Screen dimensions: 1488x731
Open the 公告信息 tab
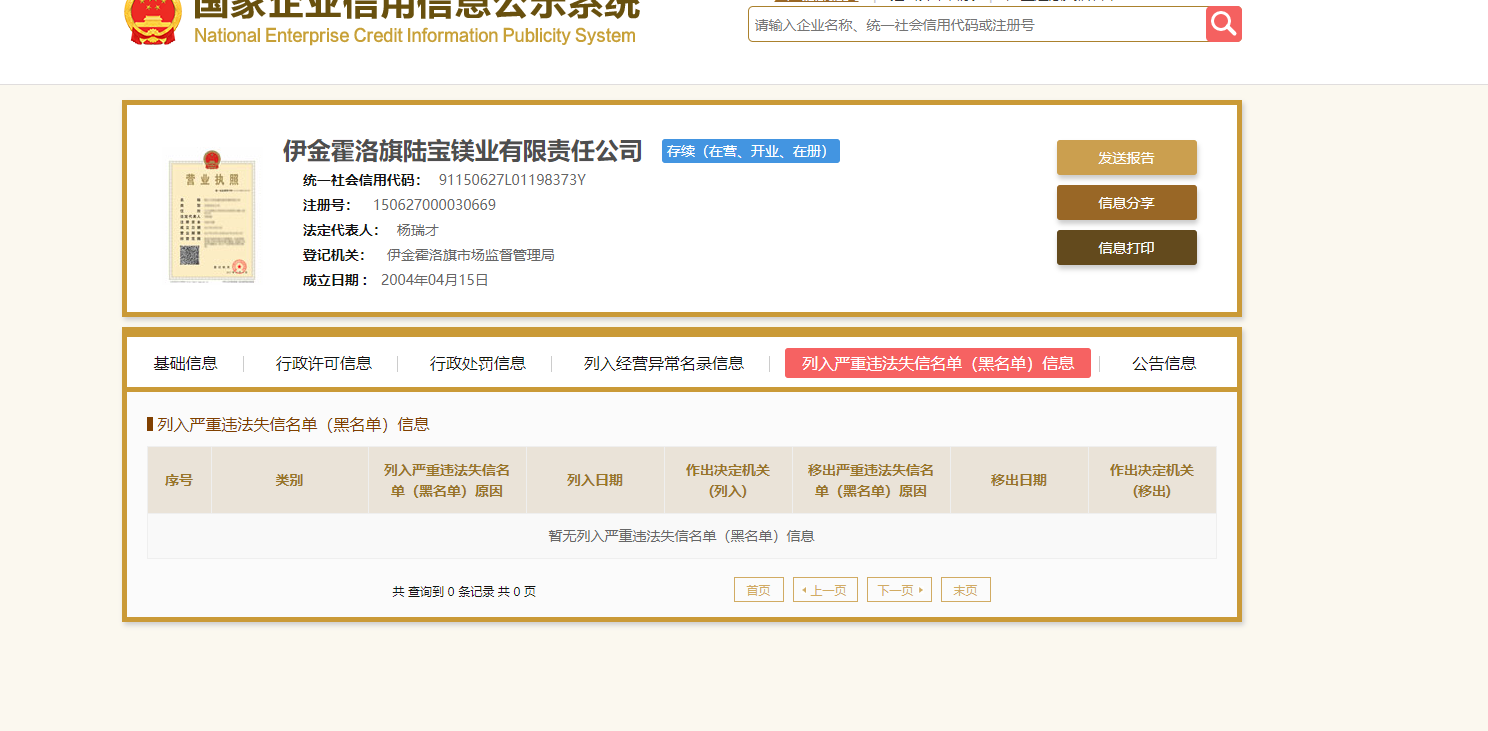click(1164, 363)
